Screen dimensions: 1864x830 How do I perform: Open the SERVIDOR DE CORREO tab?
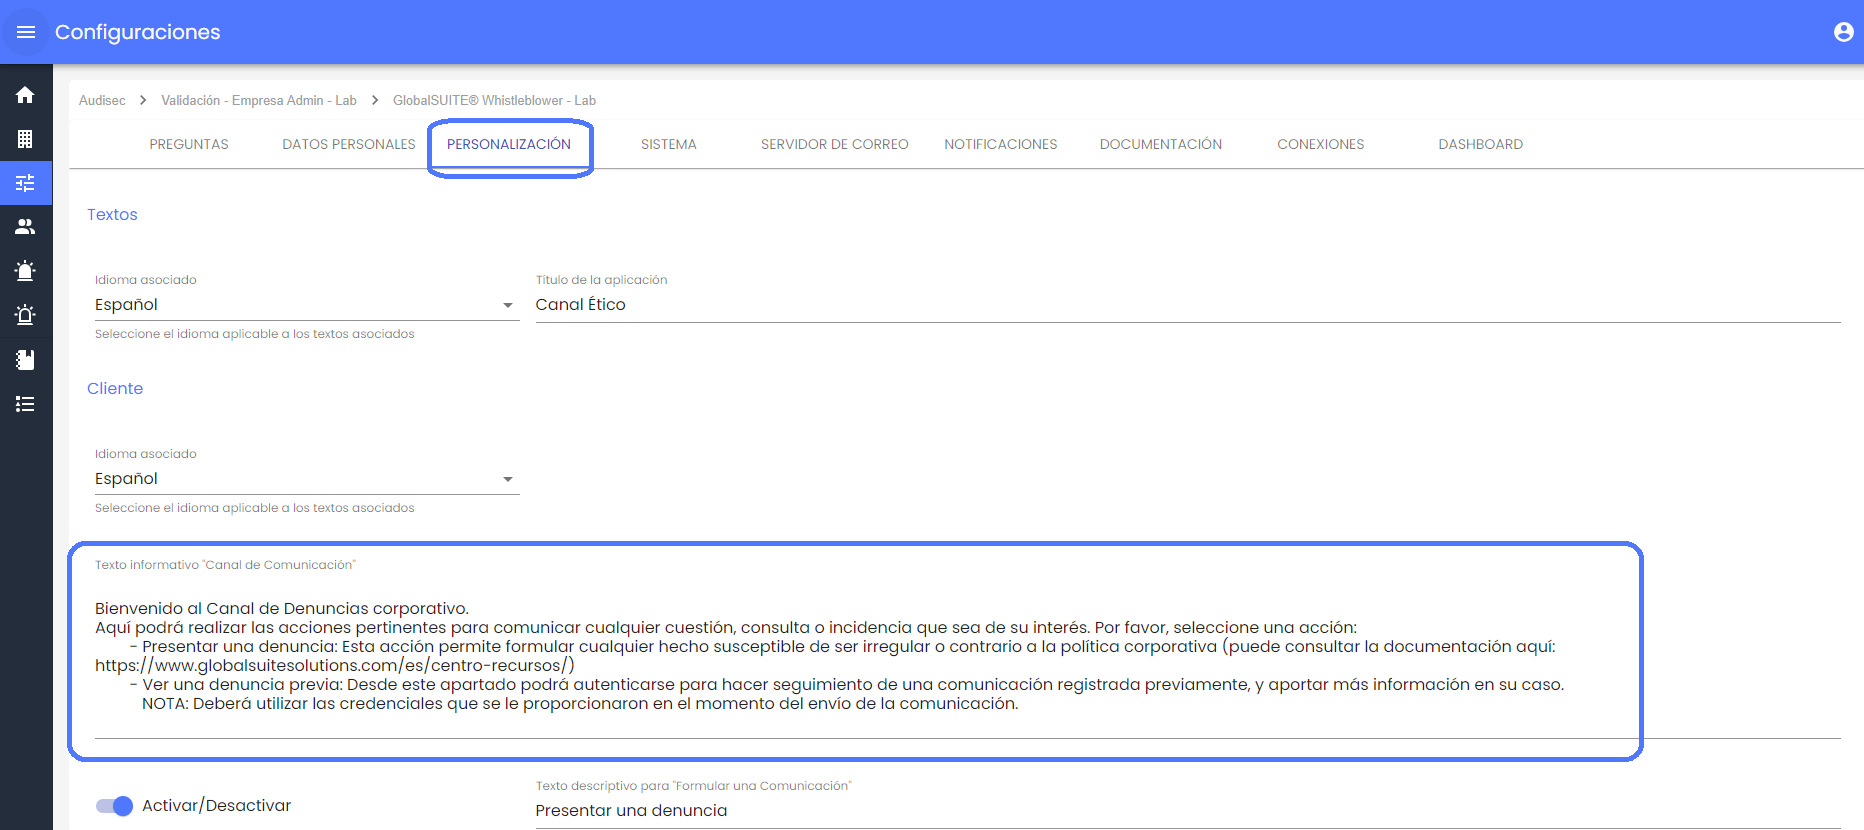(834, 145)
